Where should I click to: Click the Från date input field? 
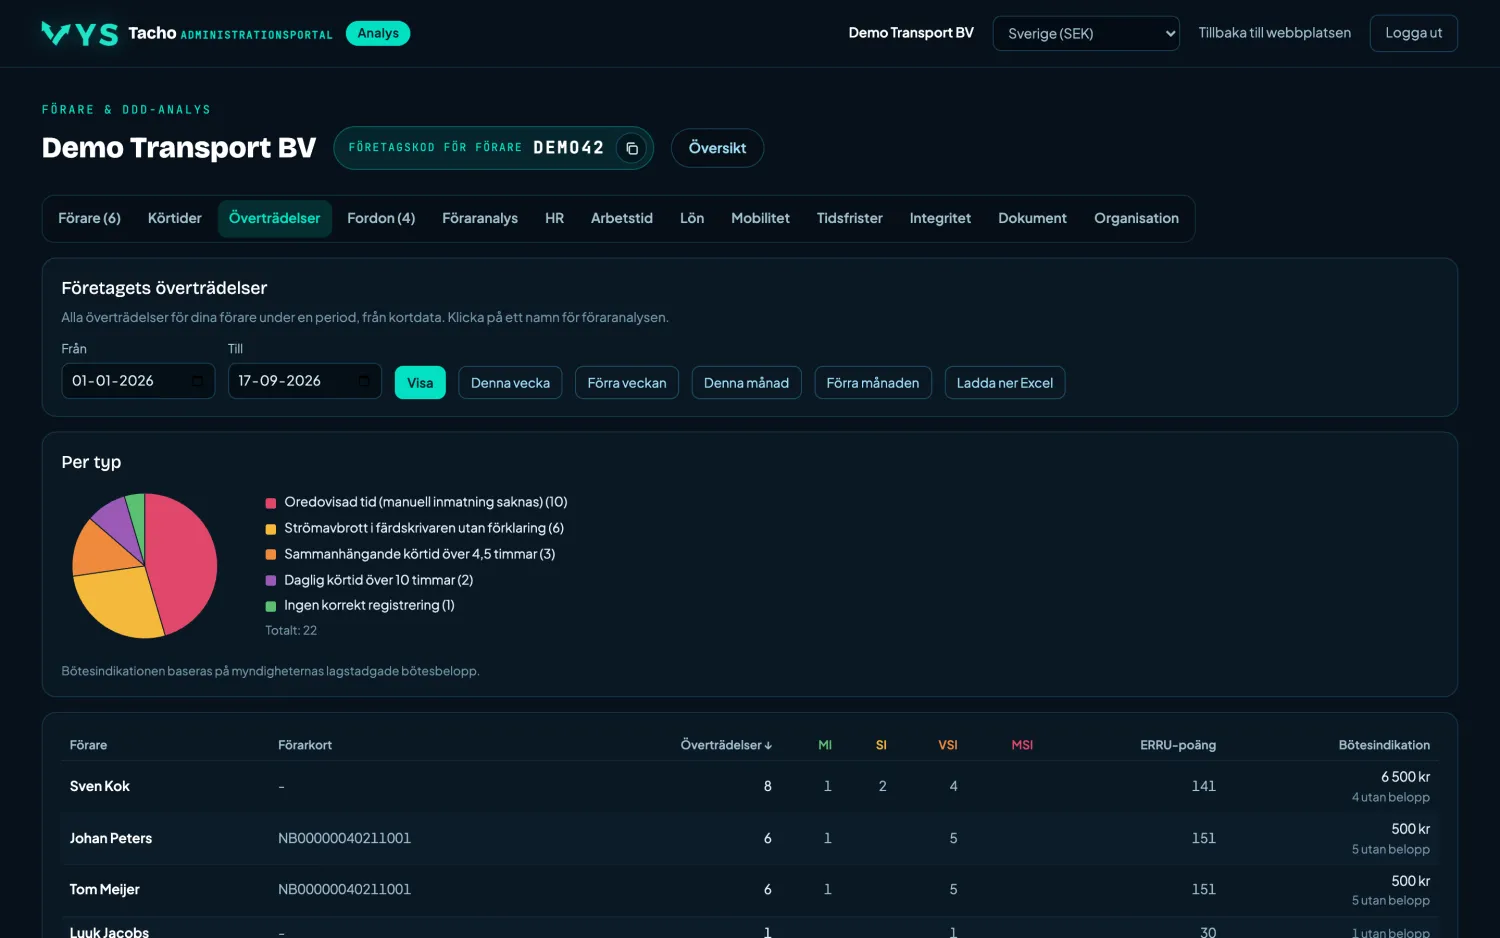click(x=138, y=381)
